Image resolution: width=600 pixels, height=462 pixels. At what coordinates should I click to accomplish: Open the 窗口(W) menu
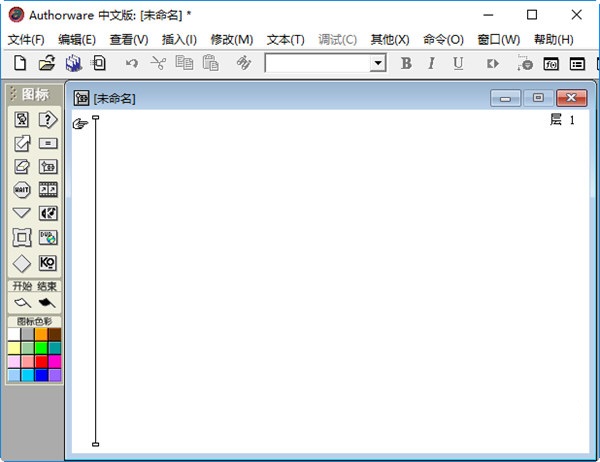(499, 39)
